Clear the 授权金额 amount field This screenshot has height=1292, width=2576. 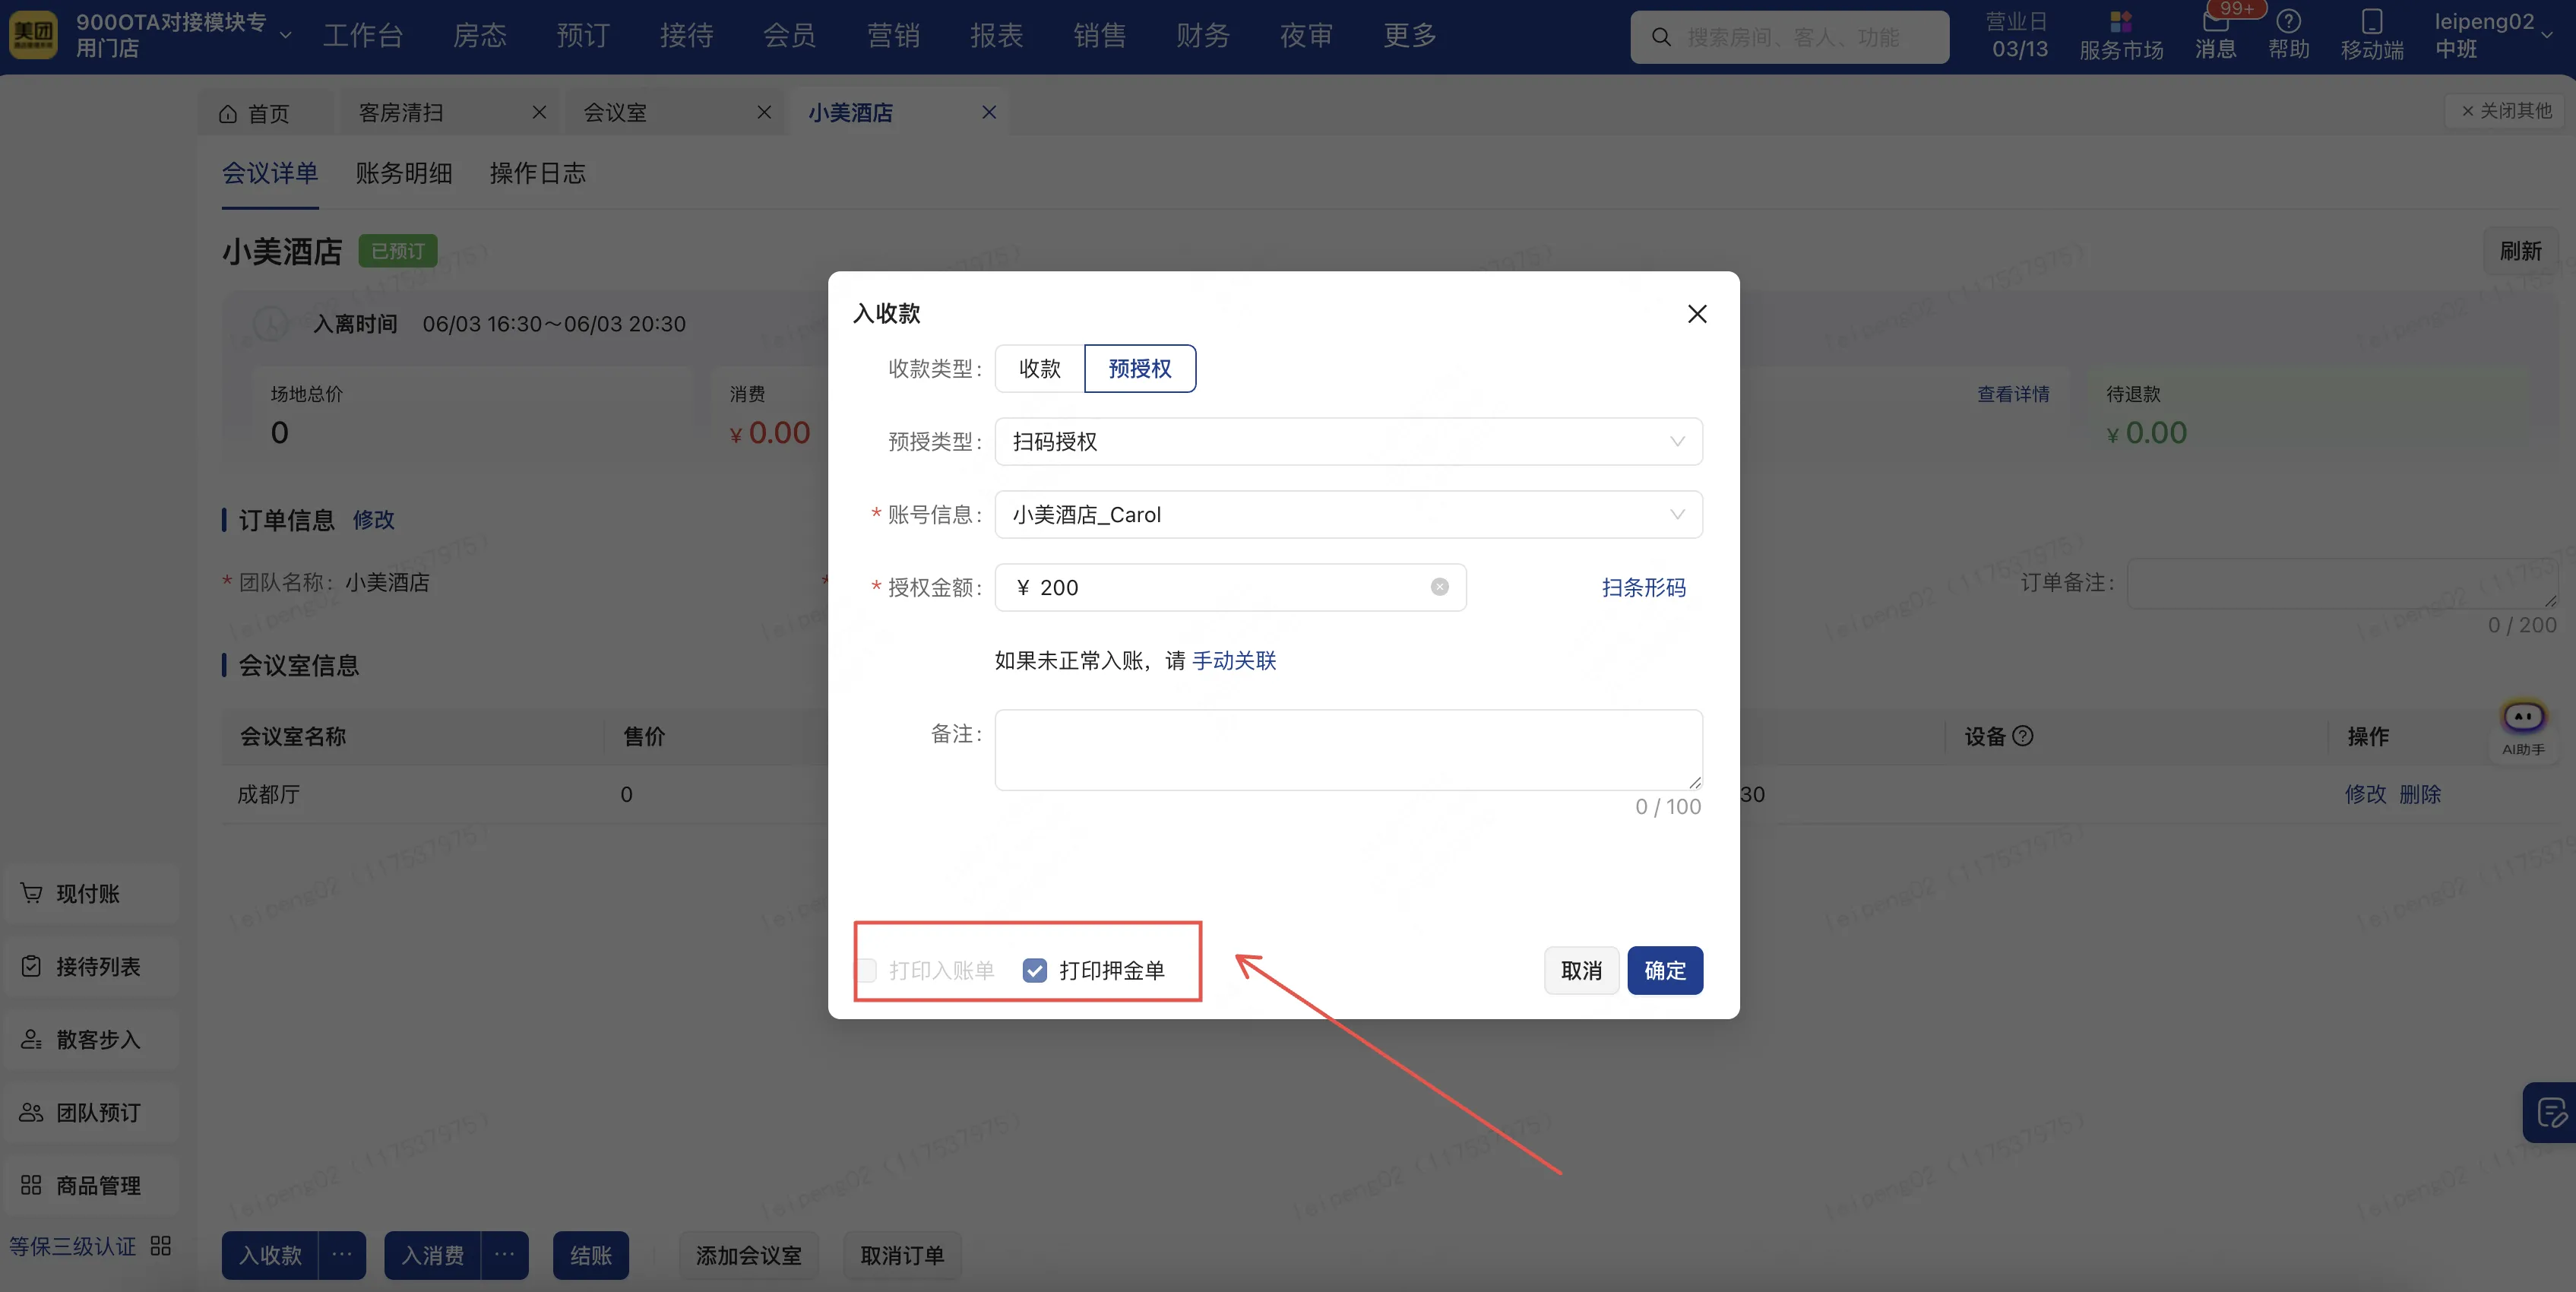point(1439,587)
